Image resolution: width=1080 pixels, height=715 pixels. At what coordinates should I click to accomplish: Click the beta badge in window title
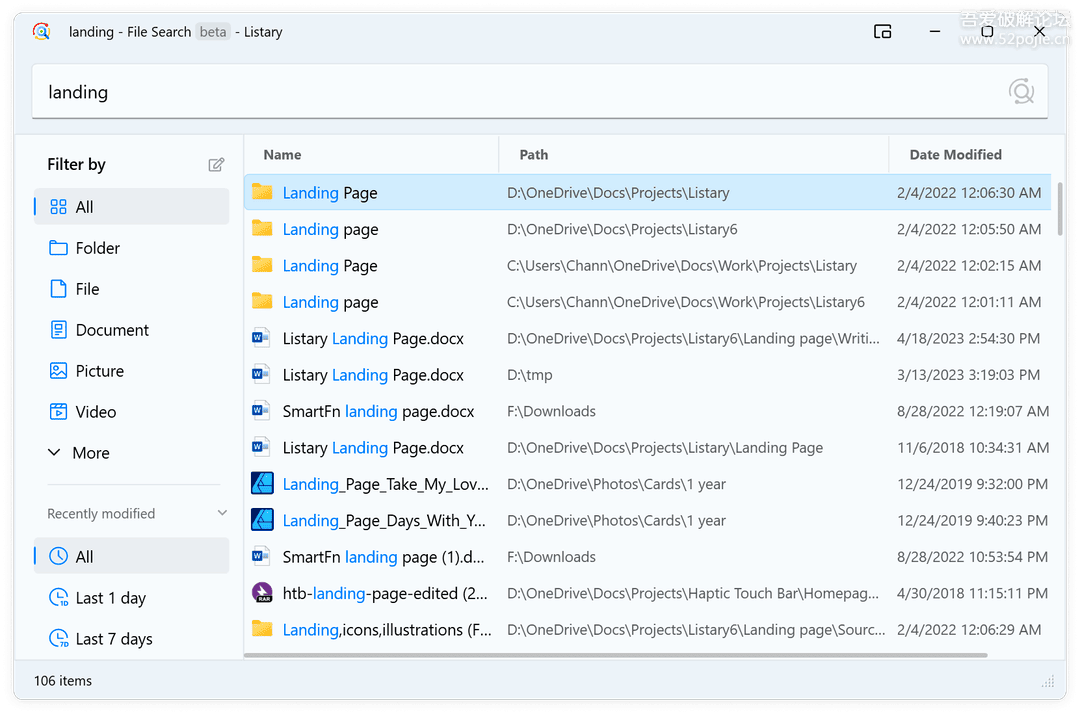coord(213,32)
